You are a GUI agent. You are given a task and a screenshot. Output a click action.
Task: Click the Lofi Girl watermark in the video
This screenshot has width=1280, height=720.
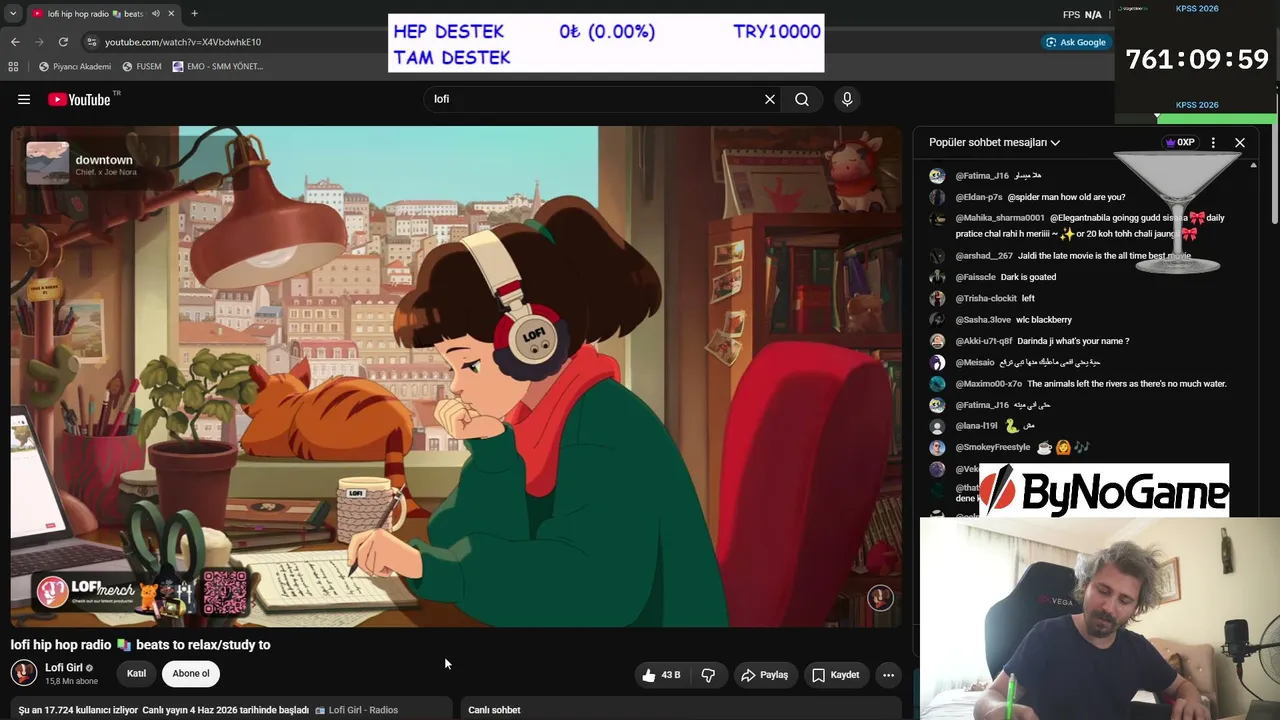880,598
